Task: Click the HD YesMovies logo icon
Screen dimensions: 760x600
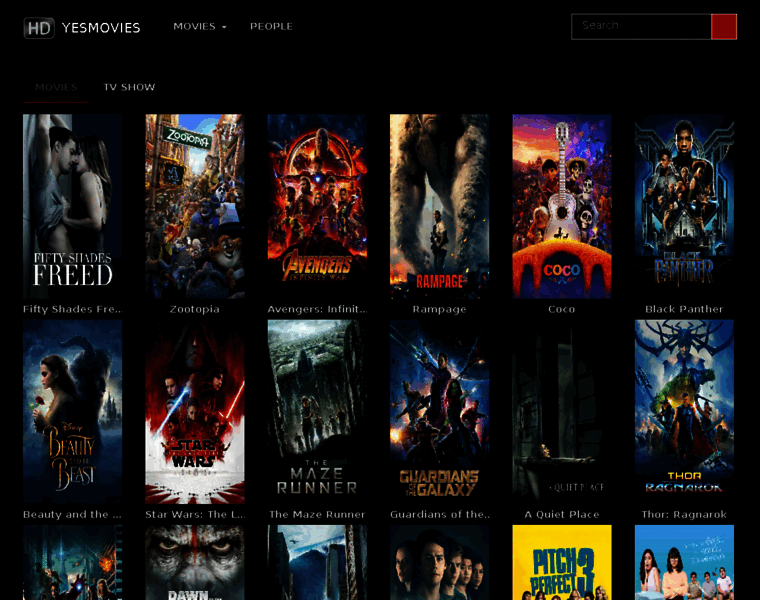Action: 39,28
